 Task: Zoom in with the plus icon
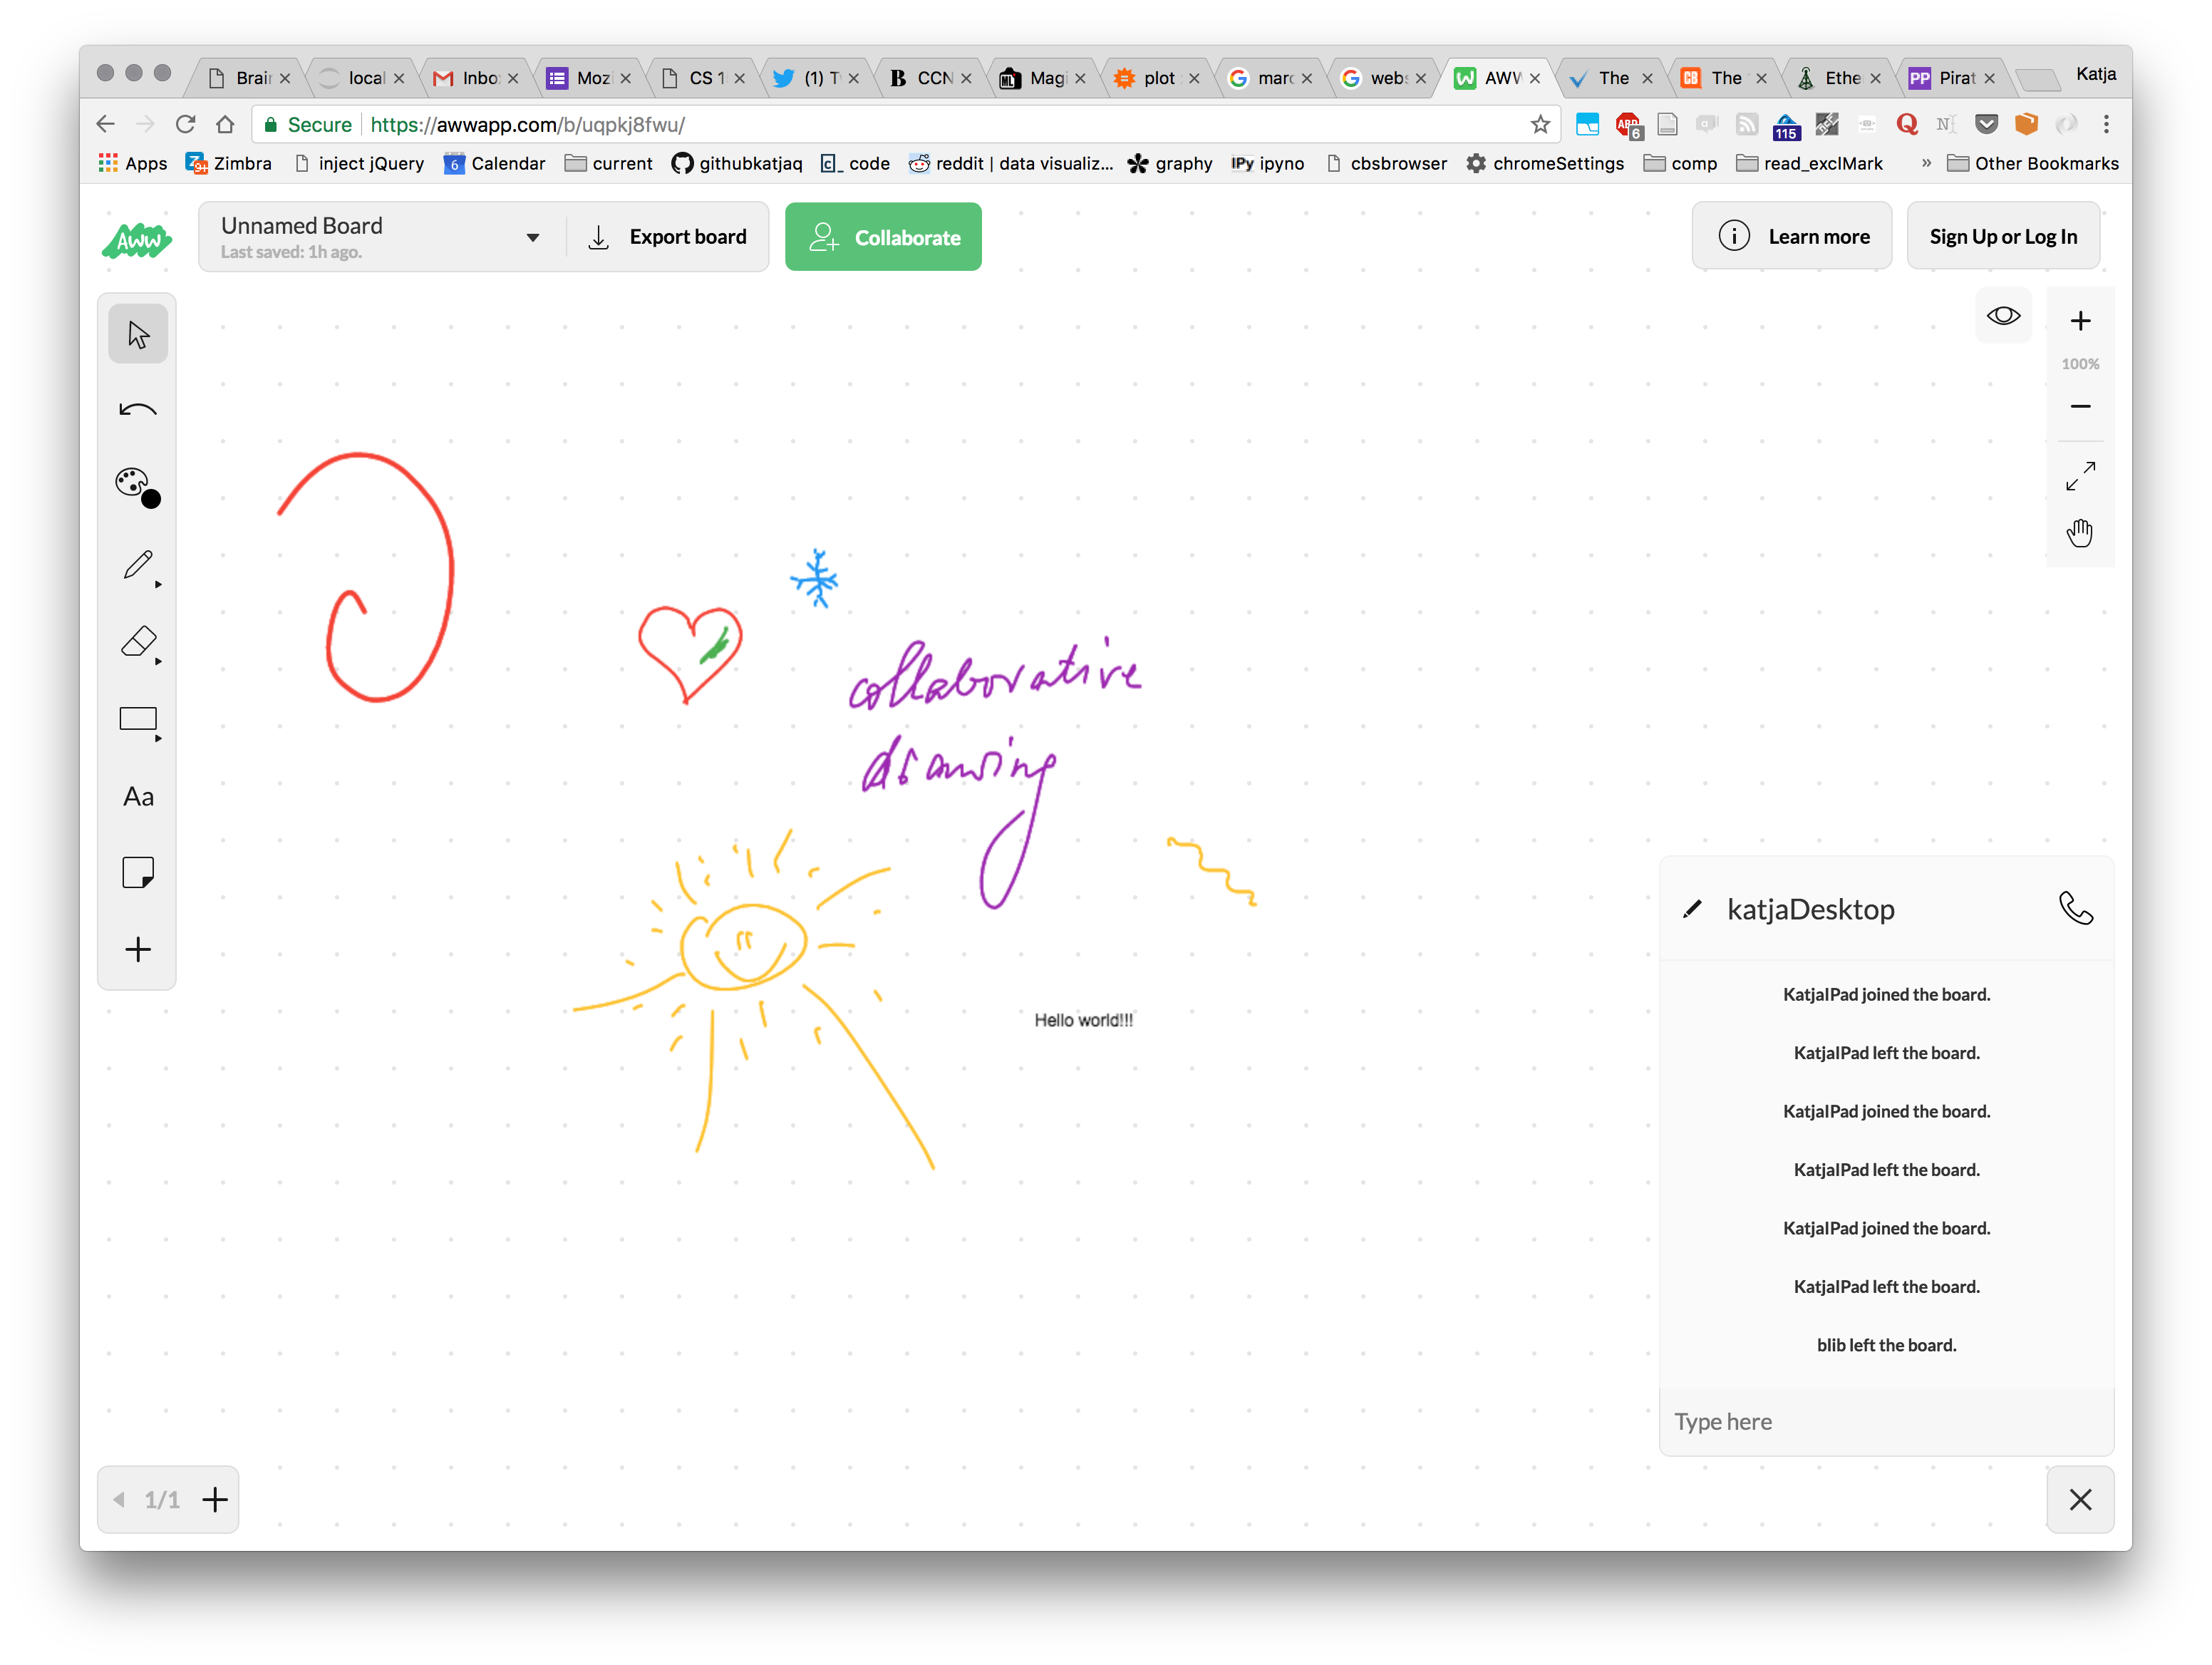point(2080,321)
